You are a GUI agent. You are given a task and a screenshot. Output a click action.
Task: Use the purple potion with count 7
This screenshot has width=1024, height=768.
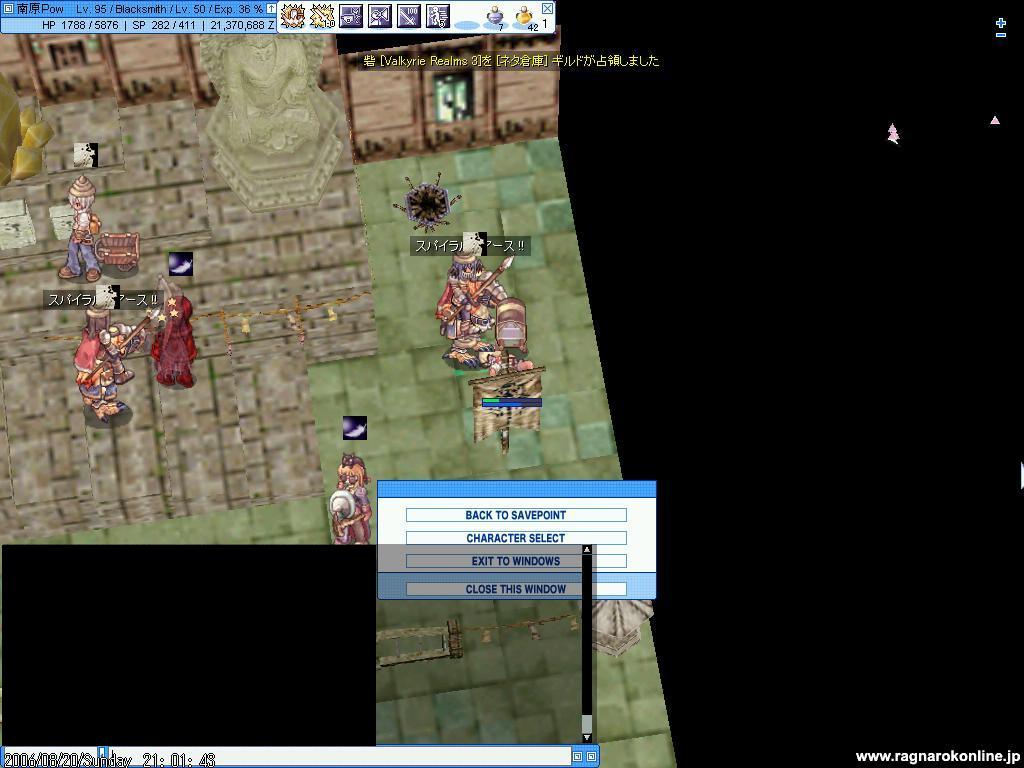(494, 18)
